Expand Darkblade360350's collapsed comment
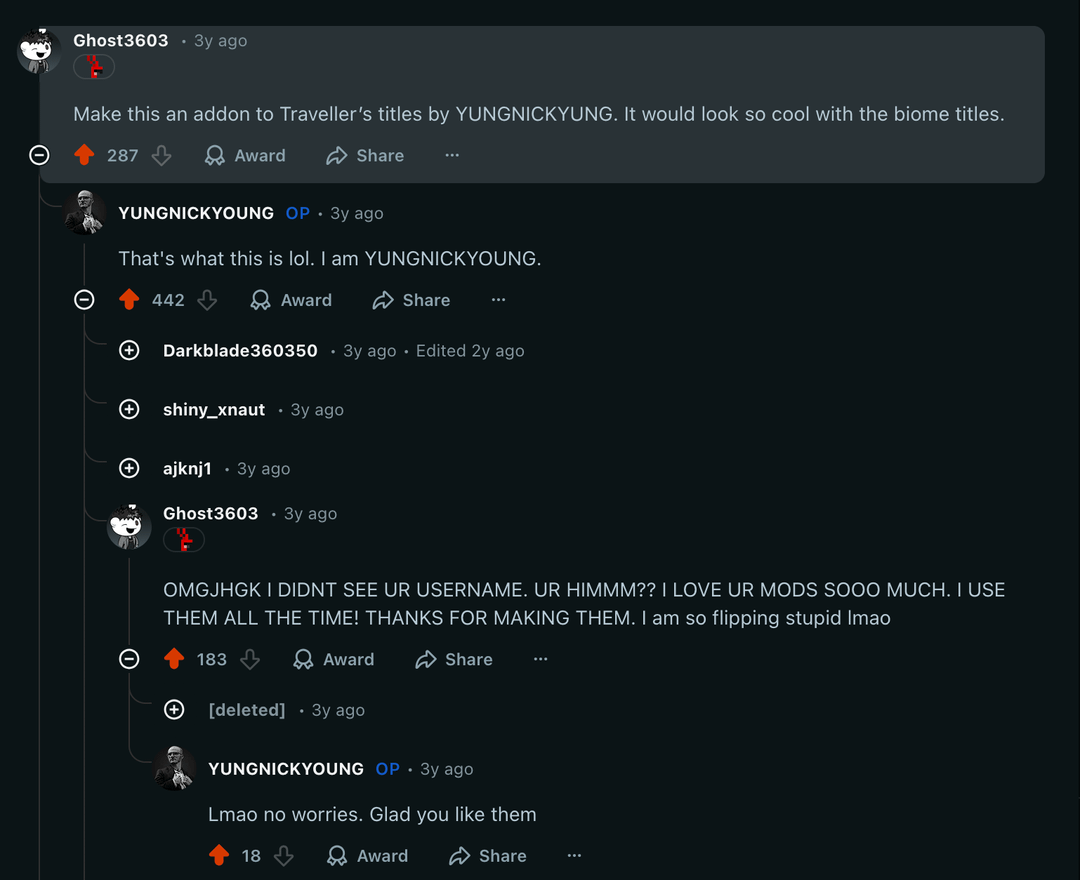 click(x=129, y=351)
